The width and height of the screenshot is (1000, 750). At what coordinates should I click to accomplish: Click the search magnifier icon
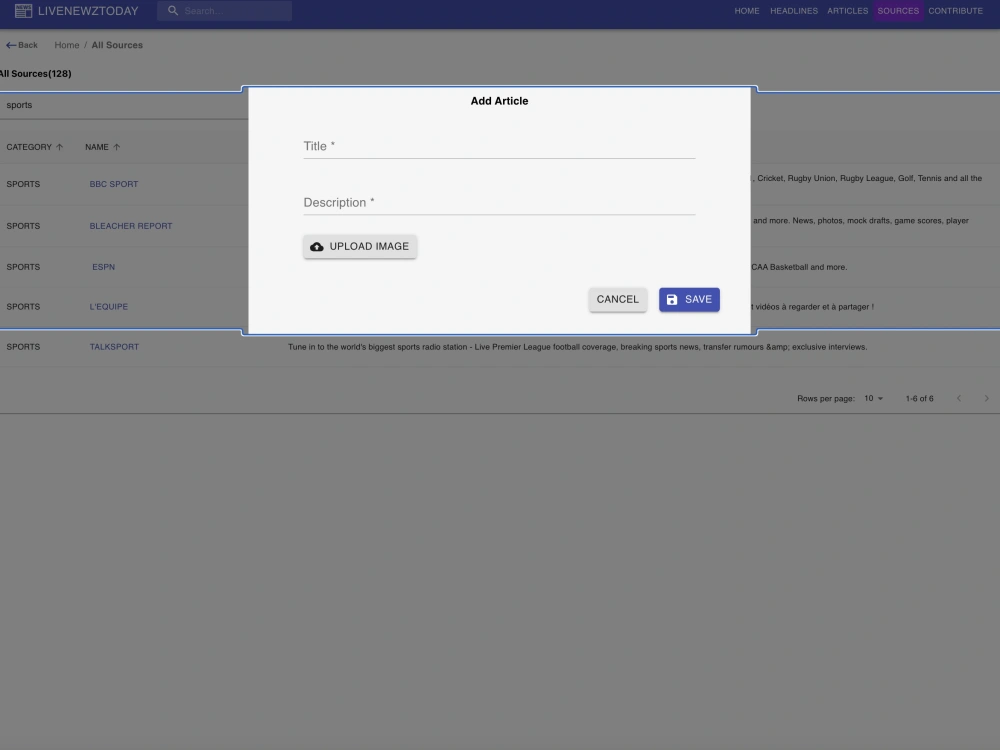(173, 11)
